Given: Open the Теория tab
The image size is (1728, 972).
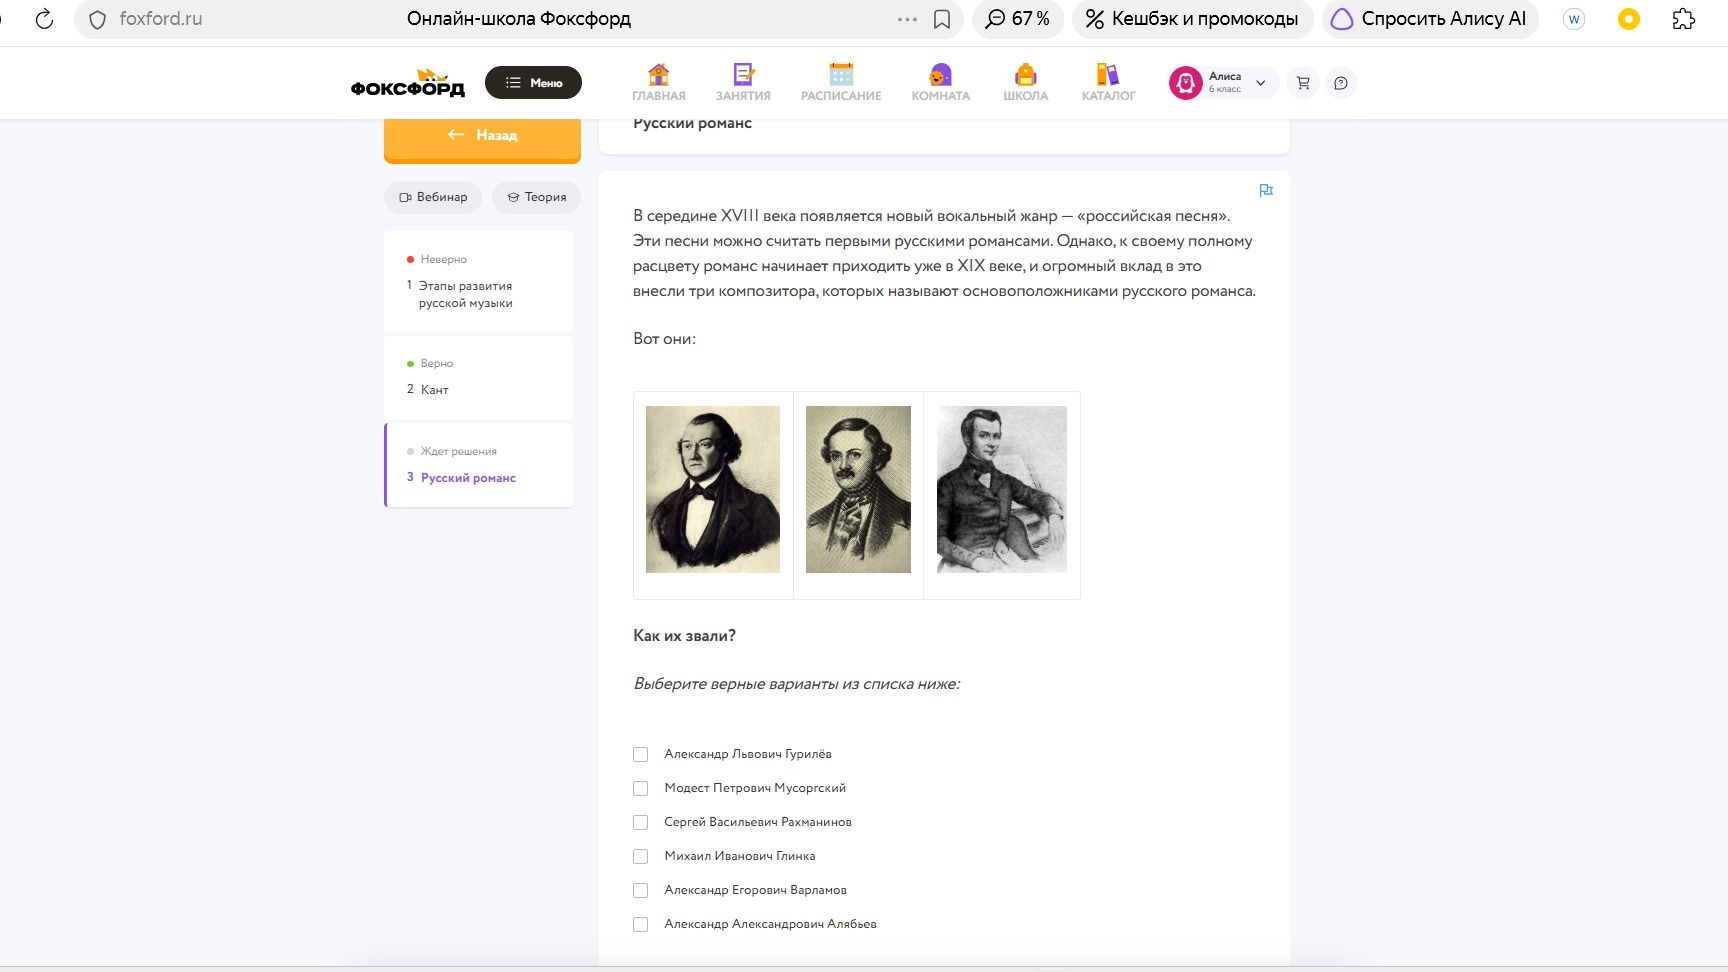Looking at the screenshot, I should 537,197.
